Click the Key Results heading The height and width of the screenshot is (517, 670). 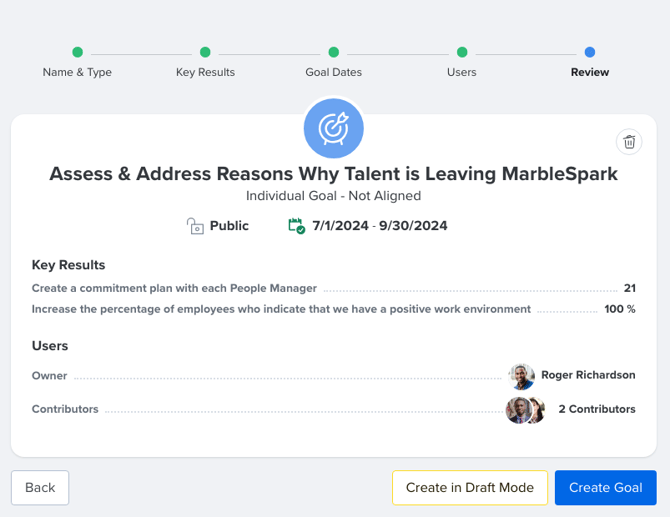coord(68,265)
